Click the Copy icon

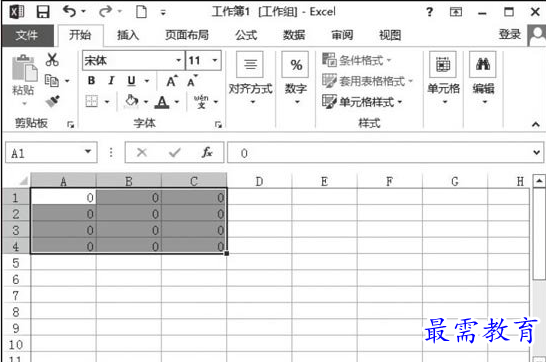pyautogui.click(x=52, y=81)
